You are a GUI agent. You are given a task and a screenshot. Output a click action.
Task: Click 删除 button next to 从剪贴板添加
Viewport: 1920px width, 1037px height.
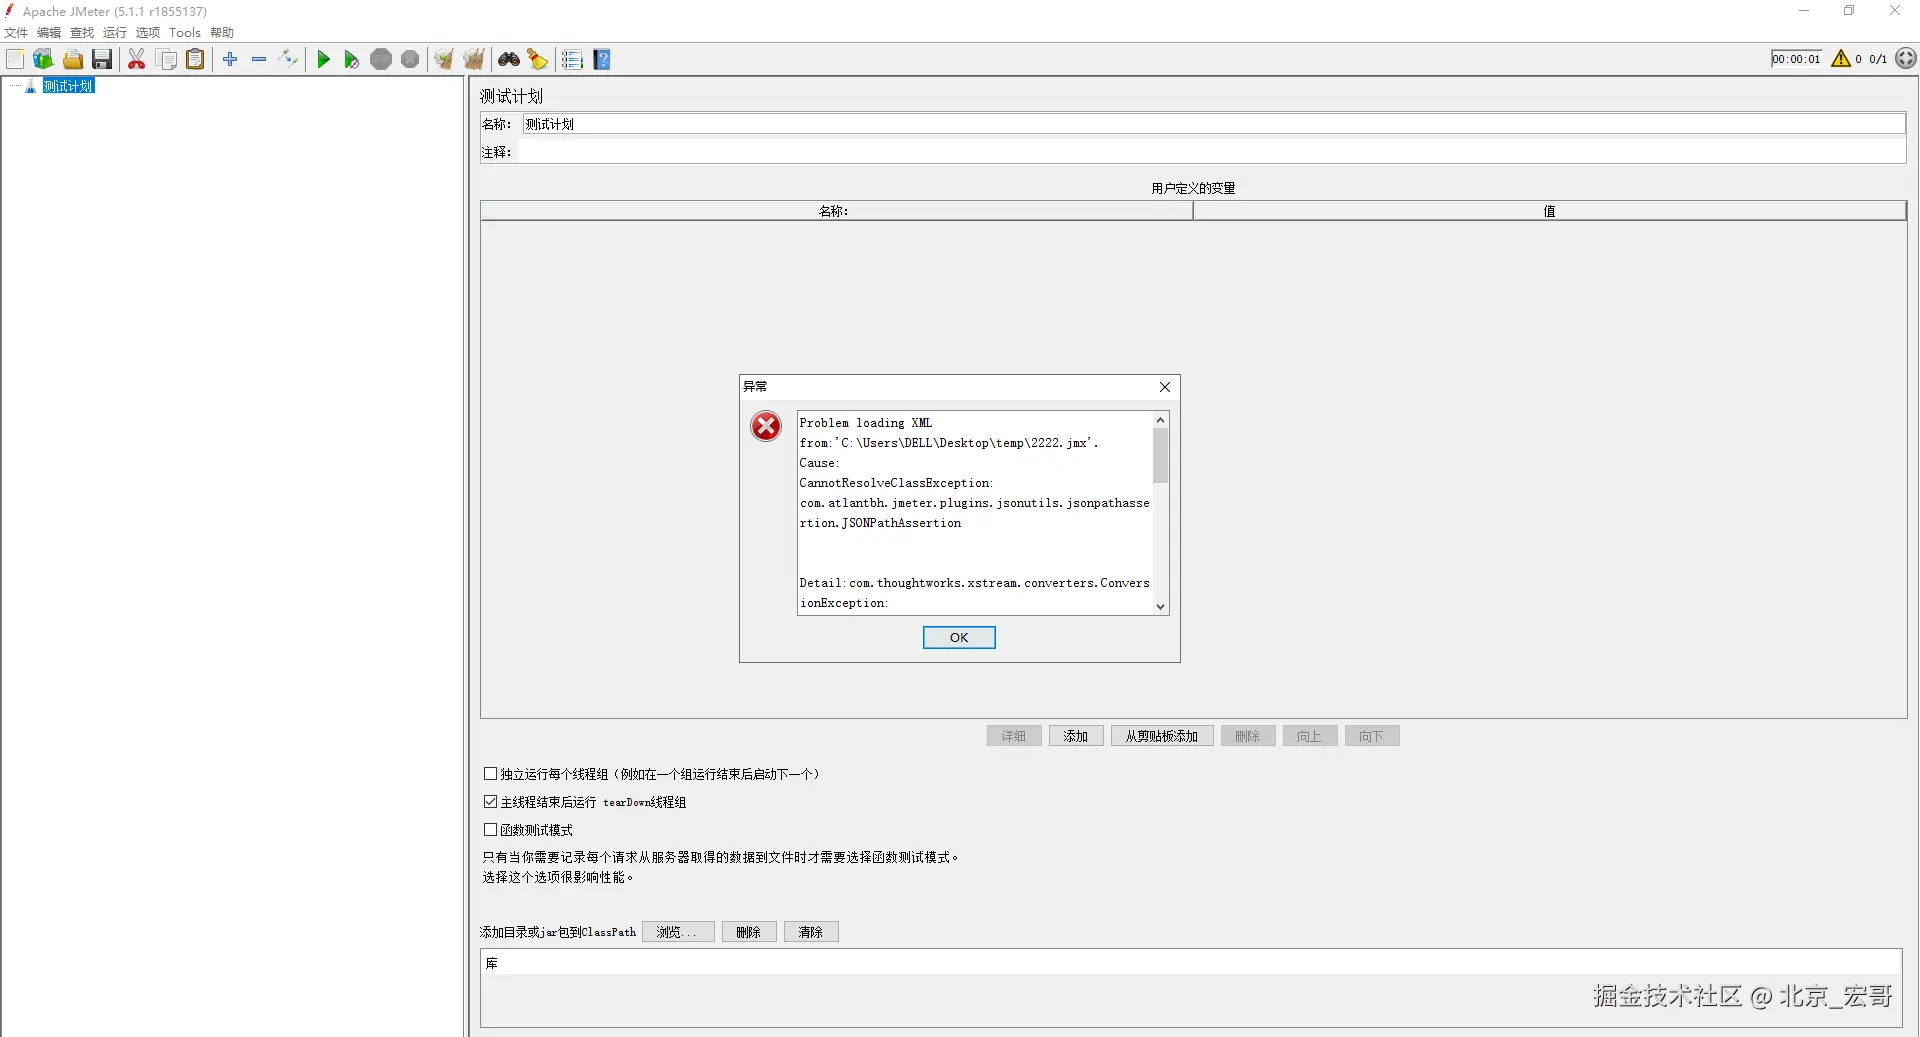click(x=1248, y=736)
